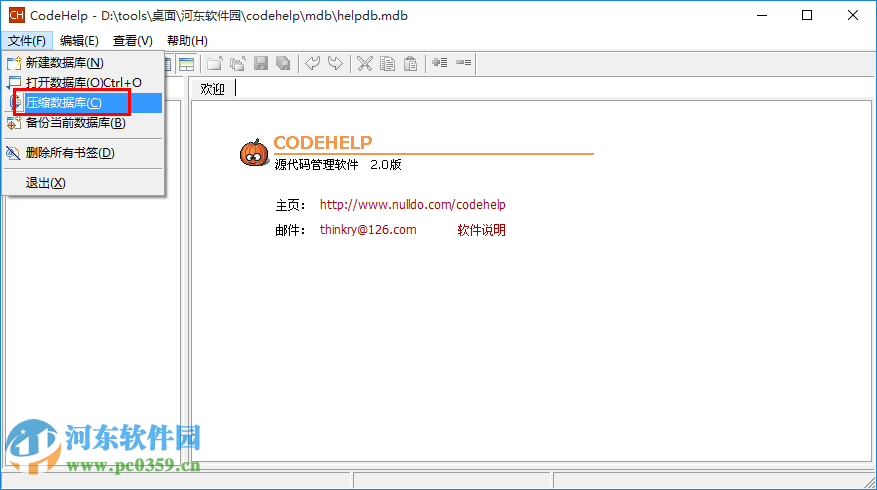Click the save all disks icon
This screenshot has height=490, width=877.
click(x=284, y=63)
